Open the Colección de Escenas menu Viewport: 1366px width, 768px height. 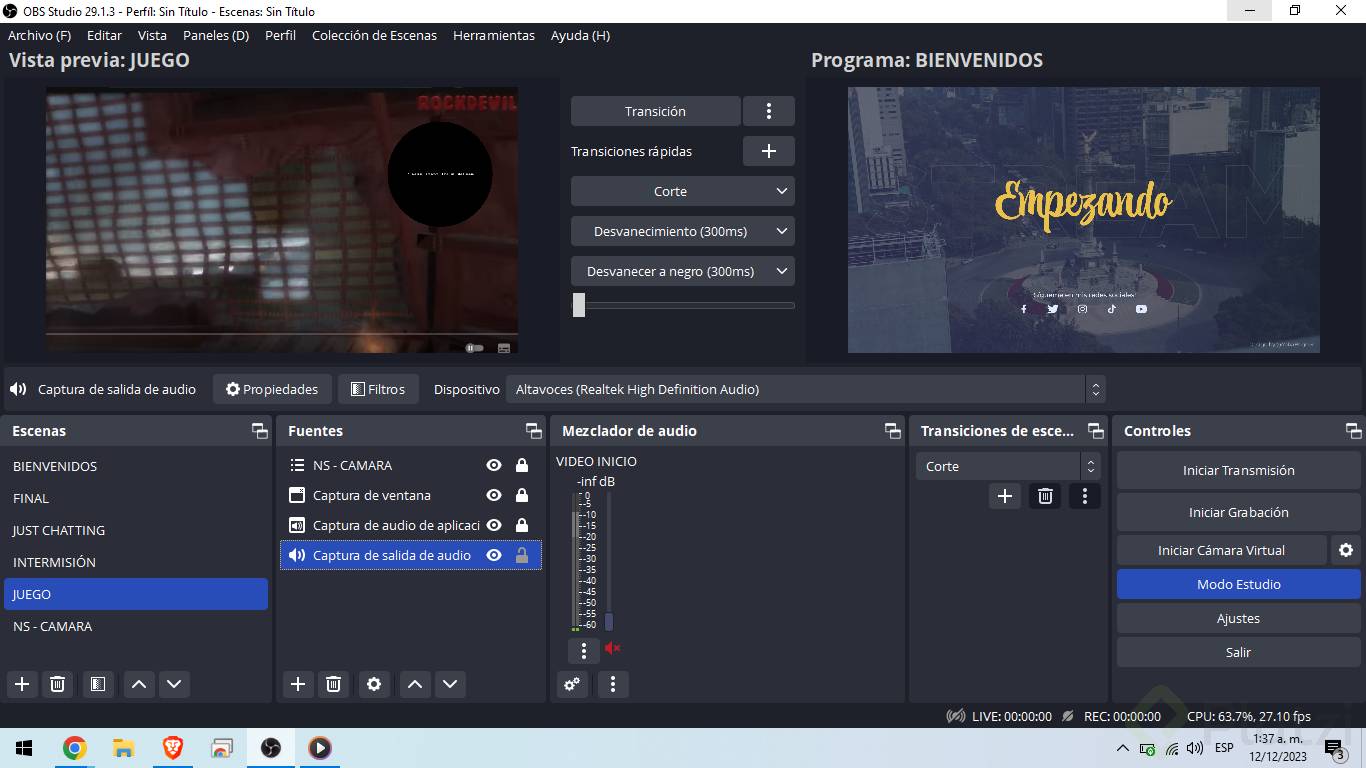[x=374, y=35]
